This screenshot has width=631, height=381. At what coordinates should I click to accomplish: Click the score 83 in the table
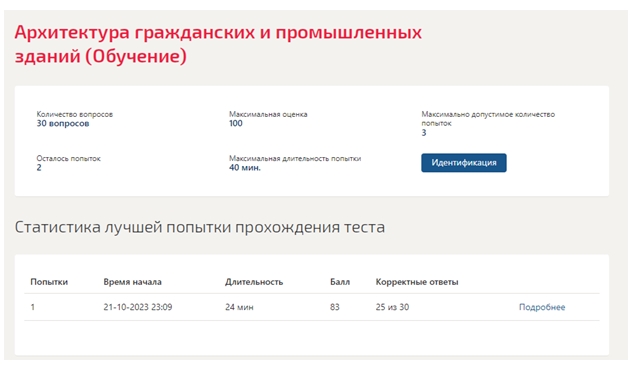tap(335, 307)
